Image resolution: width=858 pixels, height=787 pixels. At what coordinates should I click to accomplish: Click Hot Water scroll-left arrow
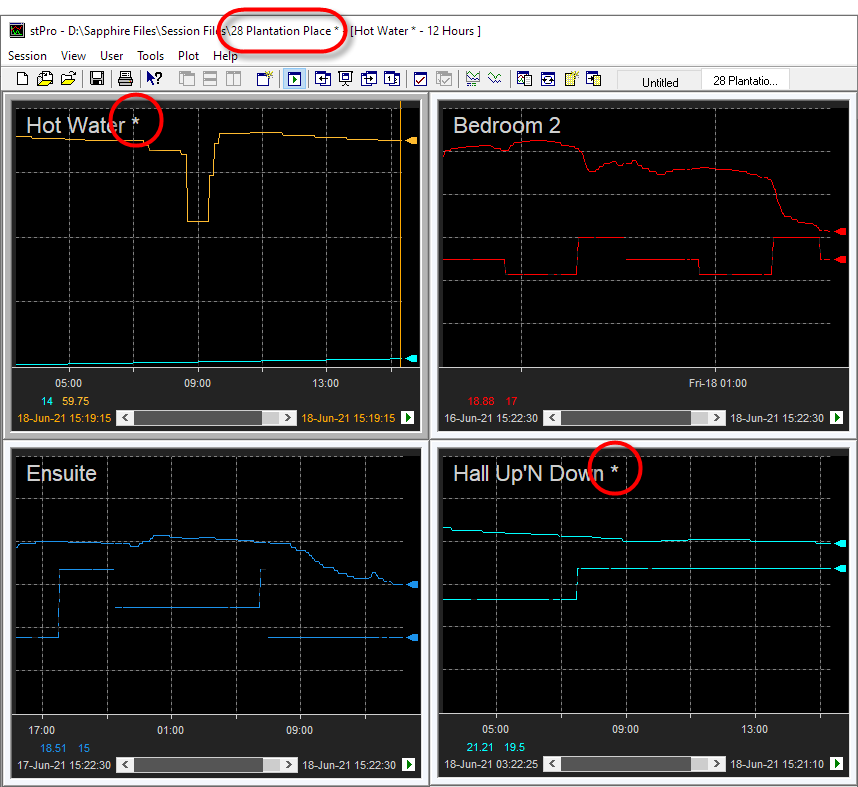[125, 418]
